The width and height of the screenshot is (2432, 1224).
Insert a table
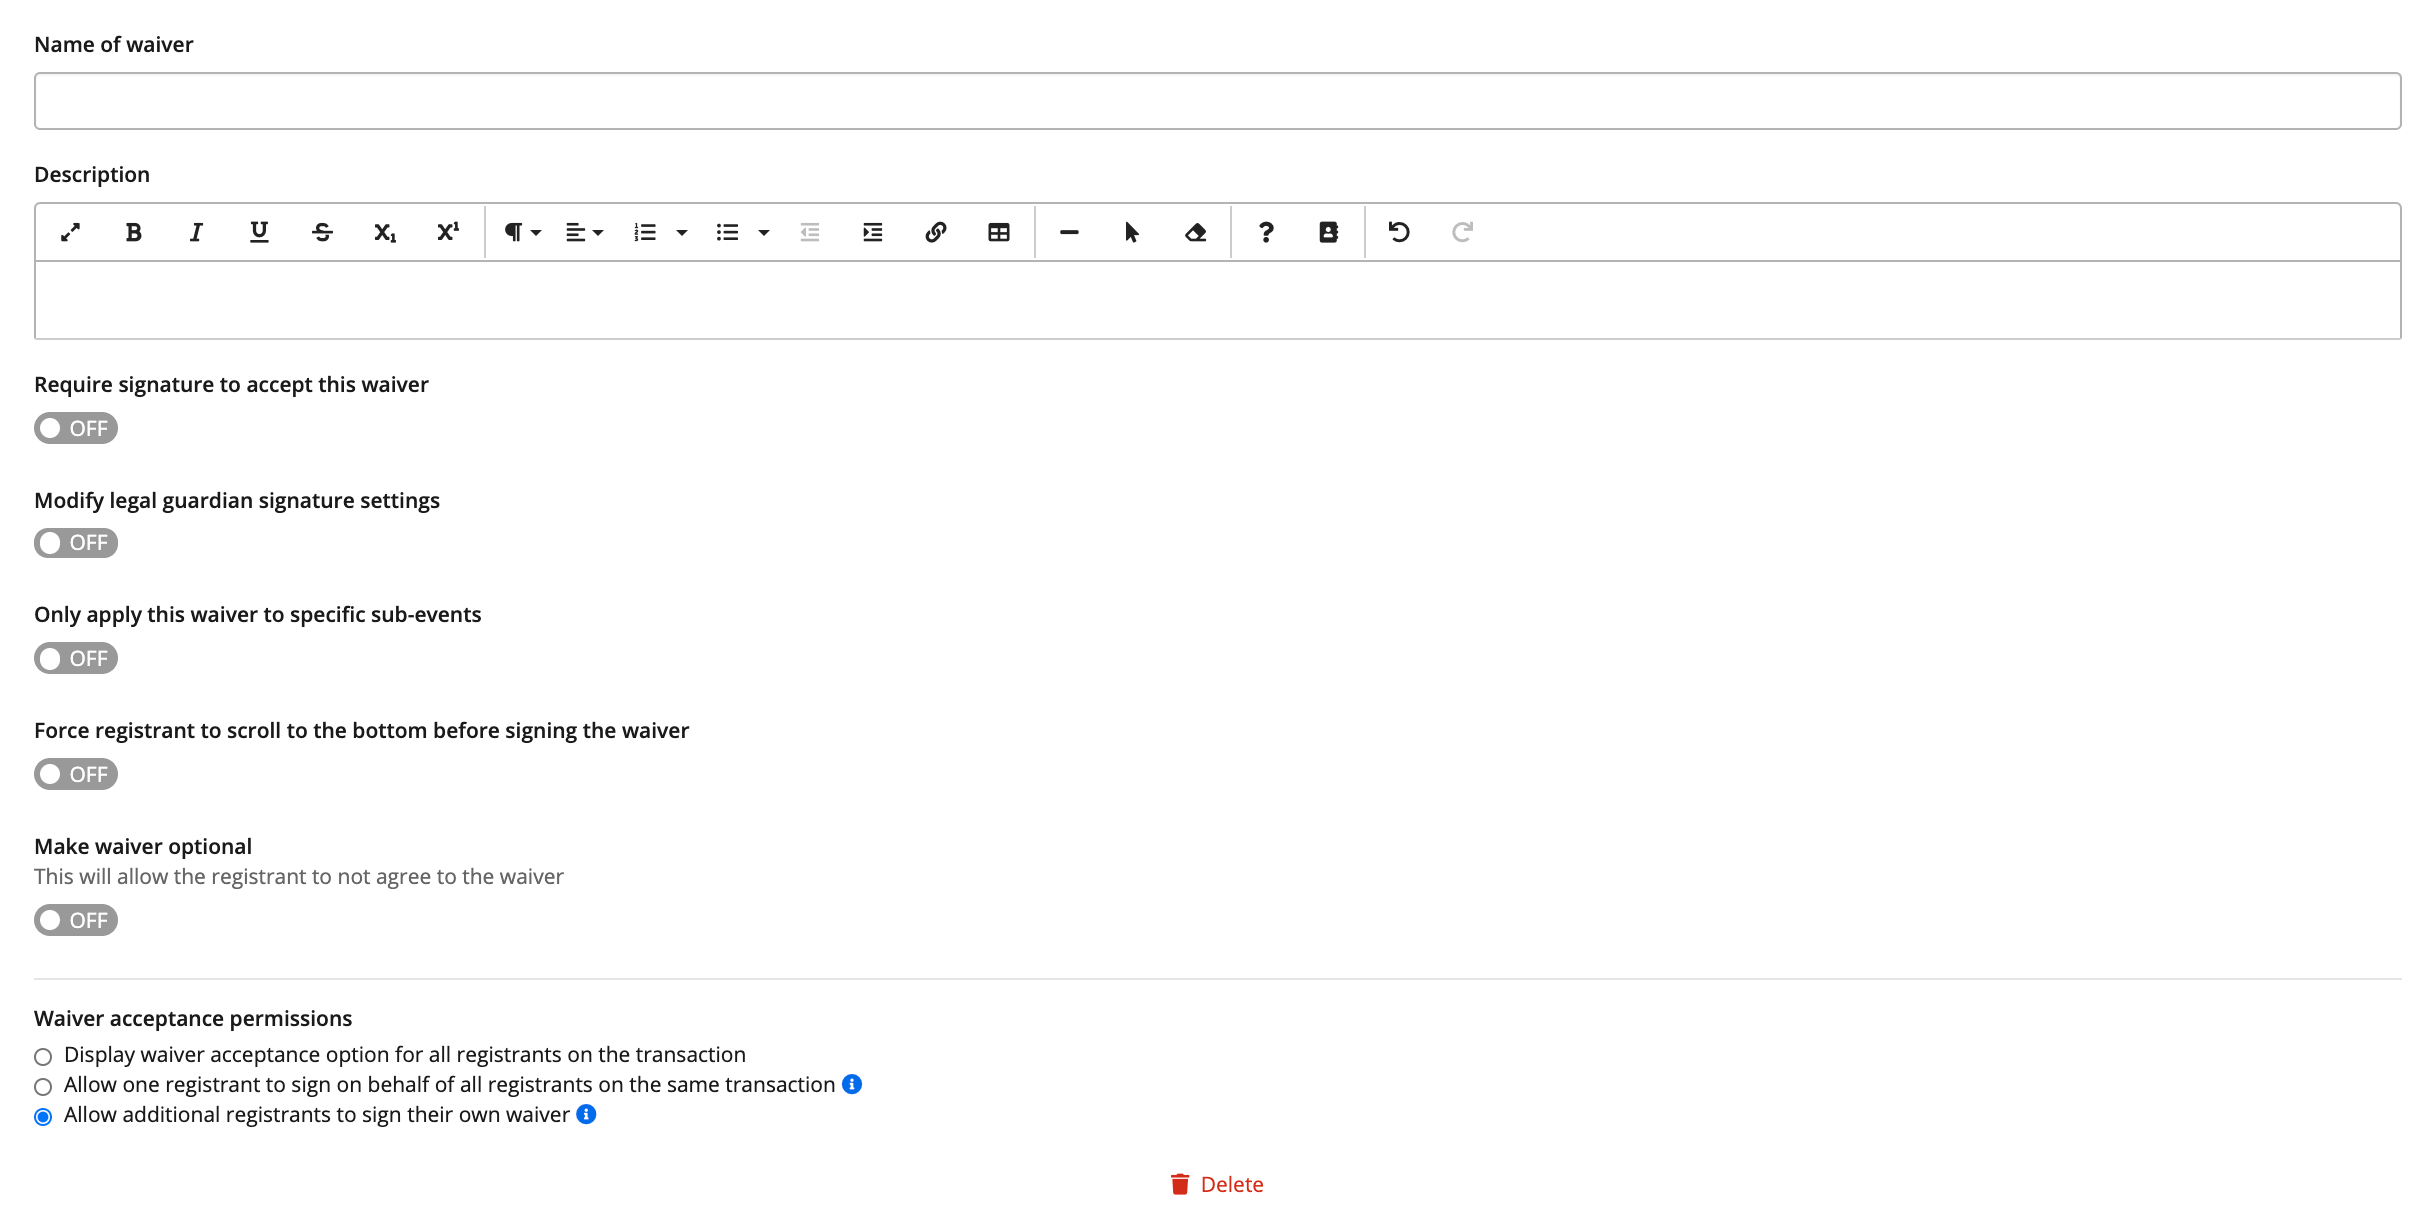(999, 232)
